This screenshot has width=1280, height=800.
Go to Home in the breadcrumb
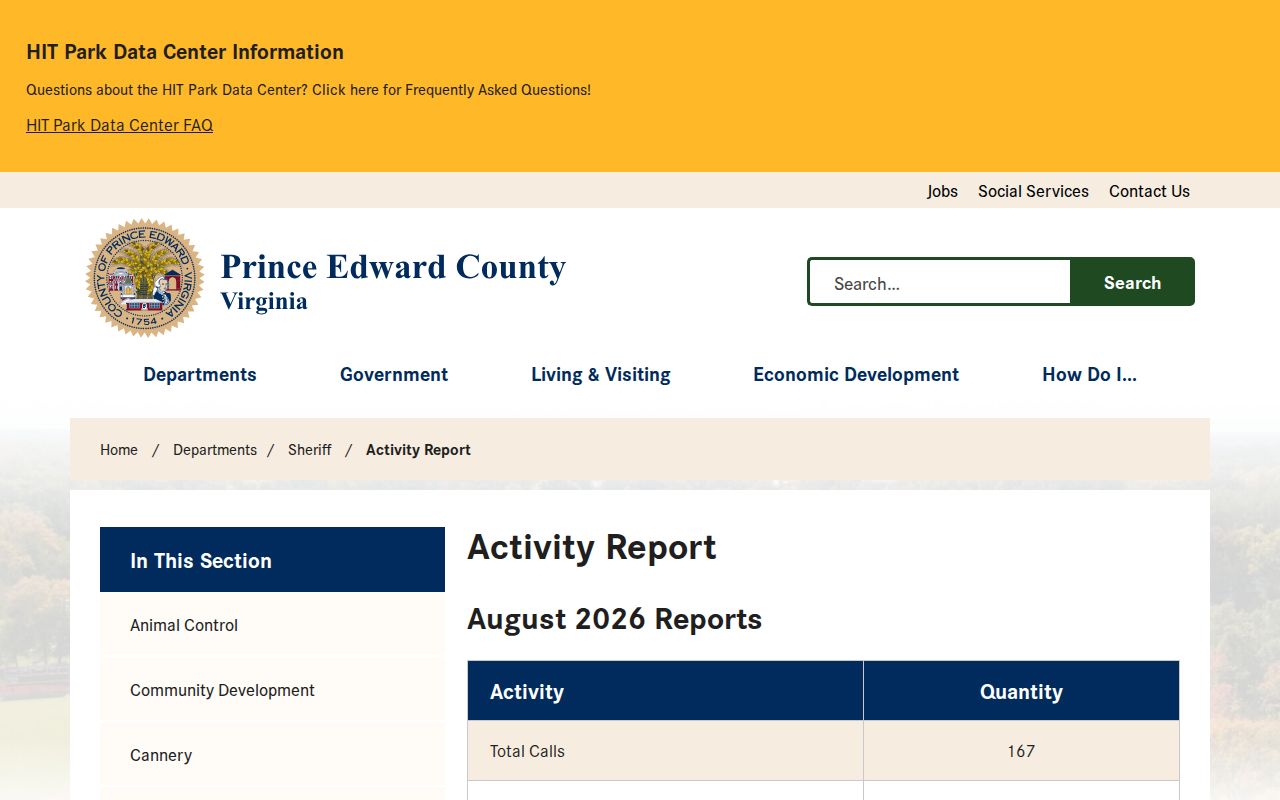[x=119, y=450]
